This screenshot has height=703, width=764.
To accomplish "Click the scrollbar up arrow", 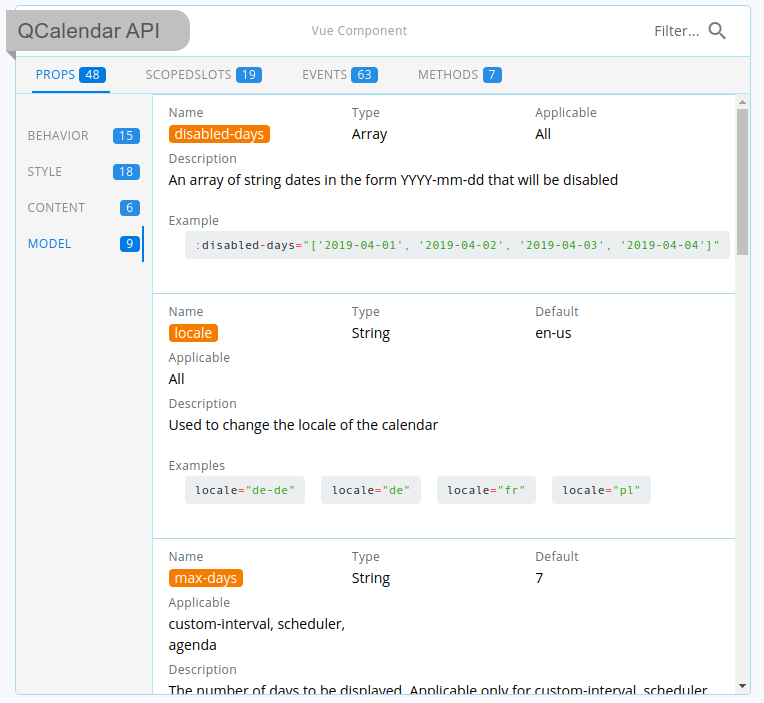I will click(742, 102).
